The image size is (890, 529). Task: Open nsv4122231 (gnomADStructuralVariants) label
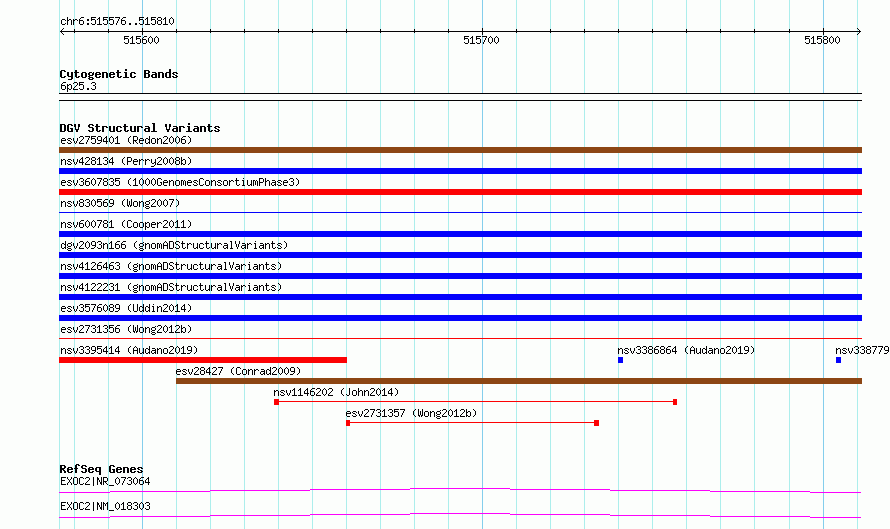pos(171,287)
